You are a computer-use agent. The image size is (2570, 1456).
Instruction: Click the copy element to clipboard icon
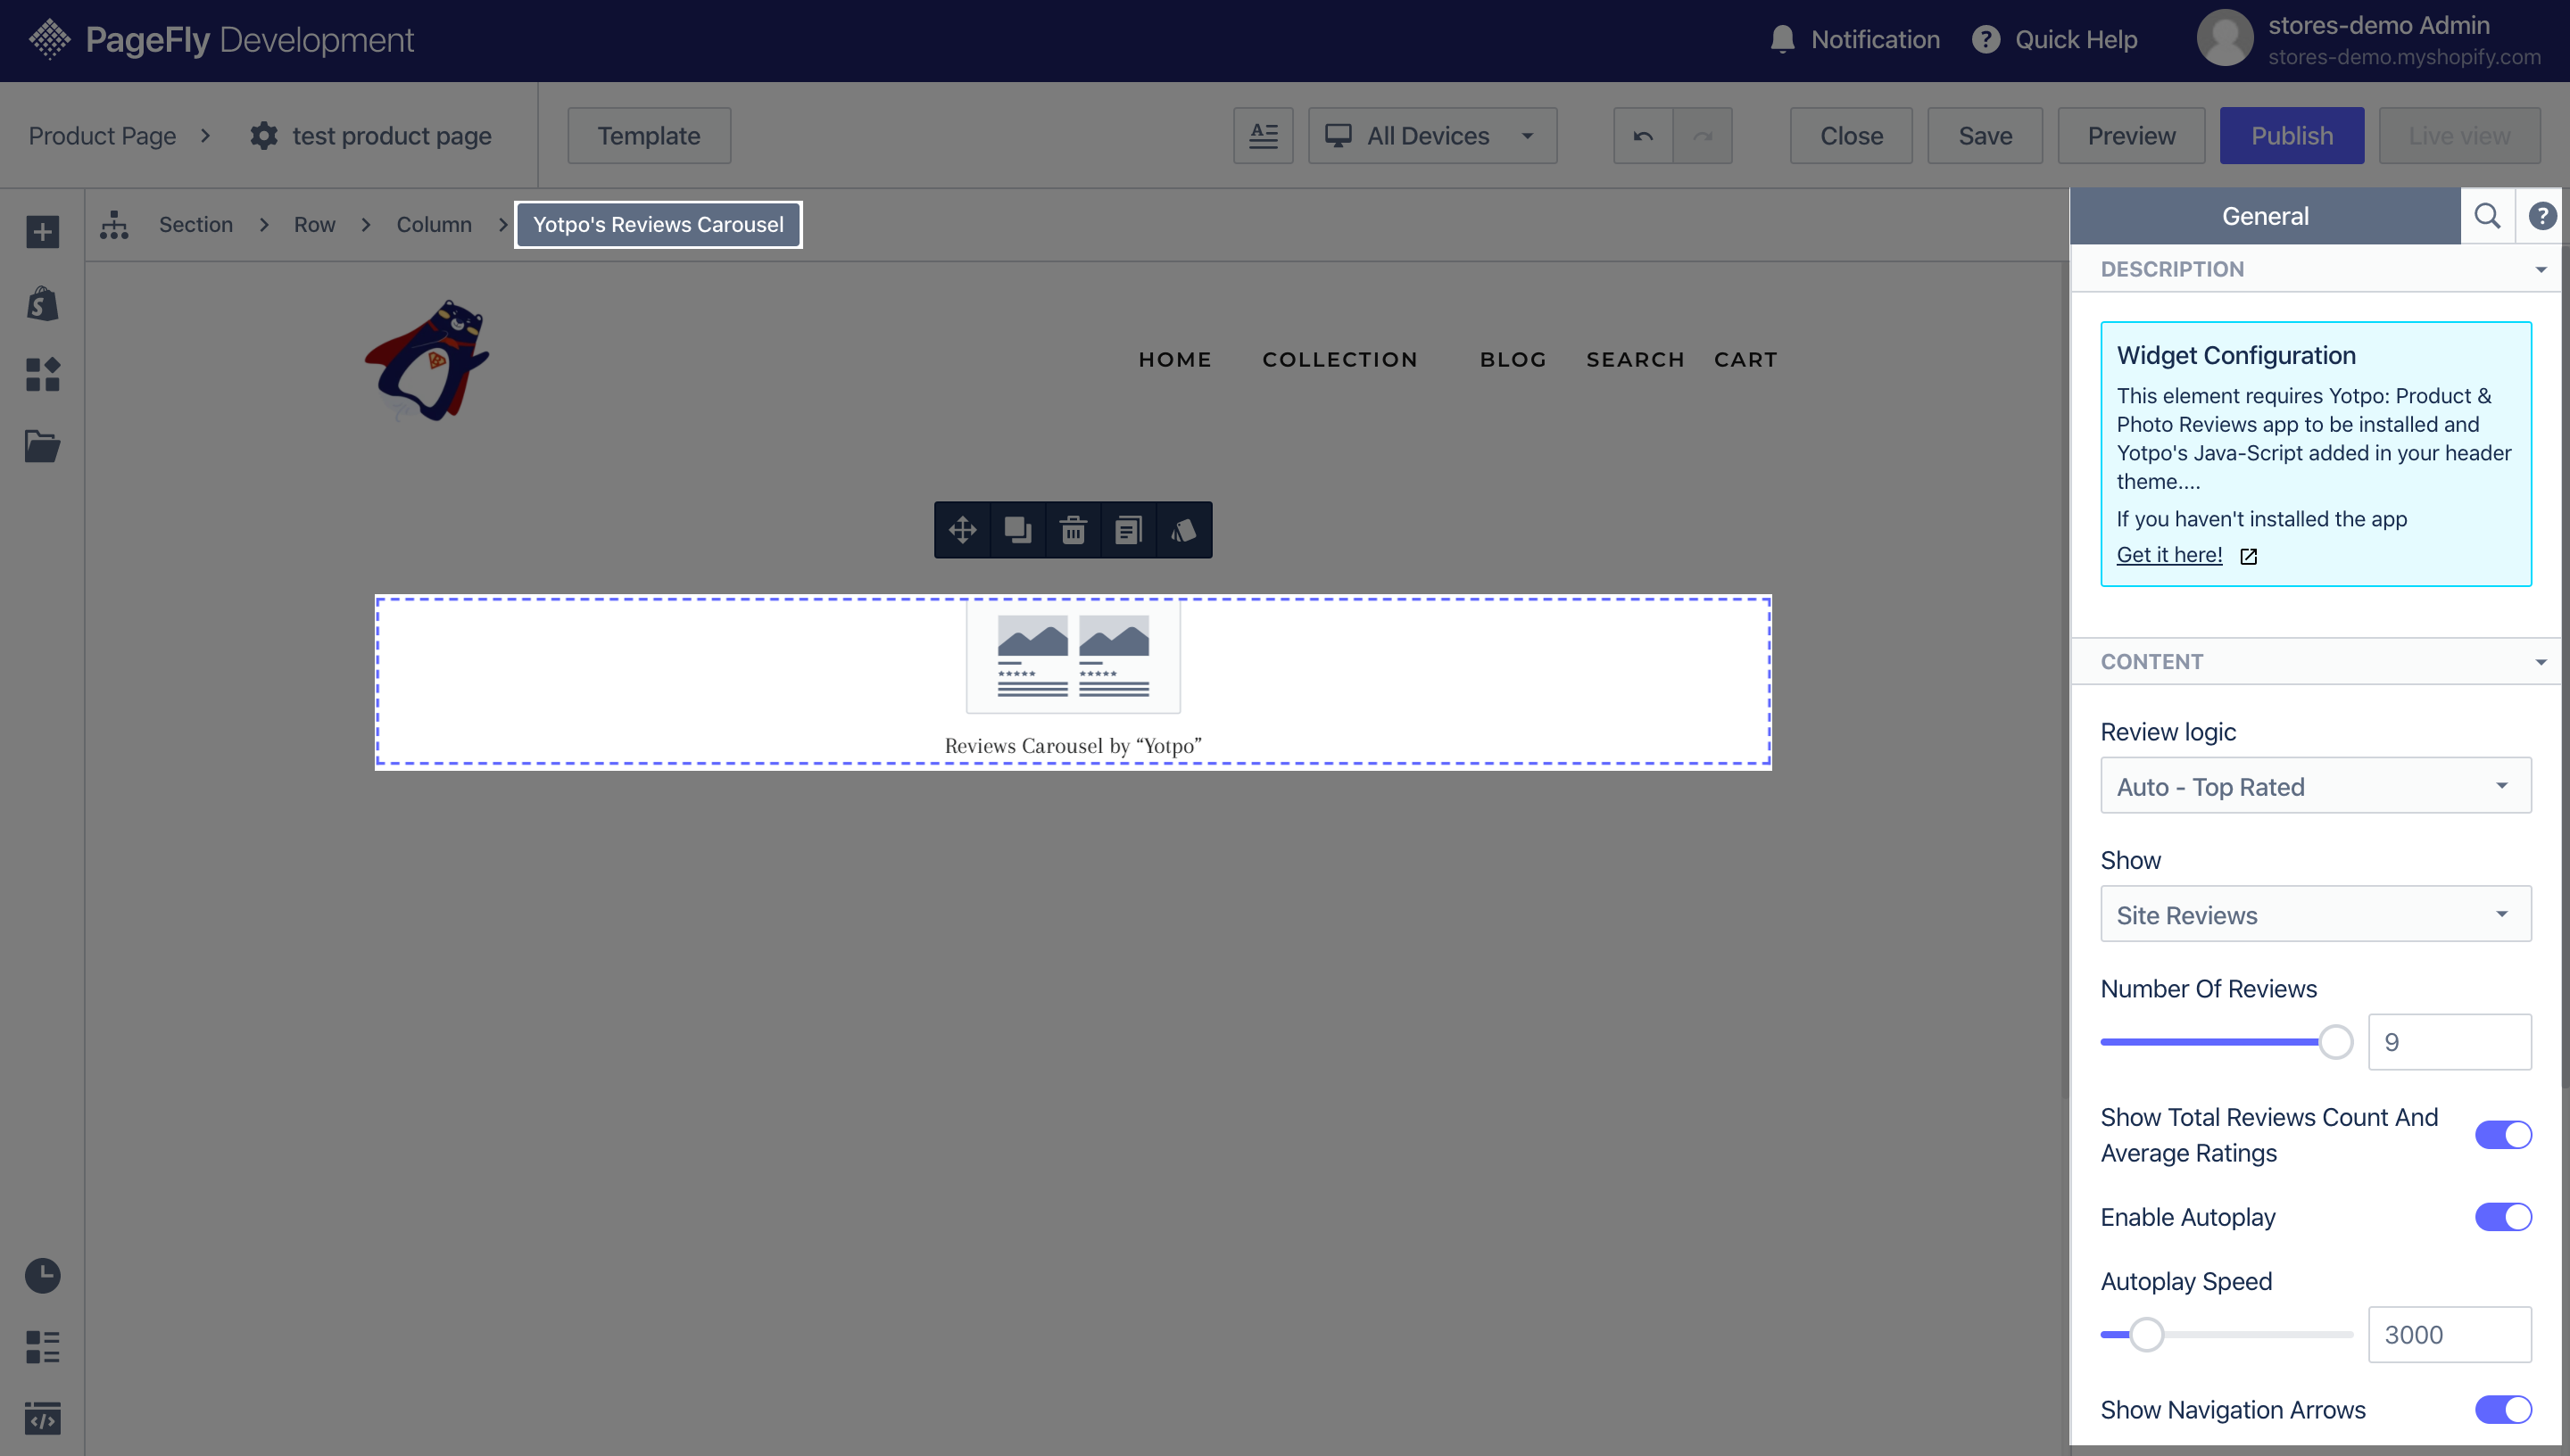(x=1128, y=529)
